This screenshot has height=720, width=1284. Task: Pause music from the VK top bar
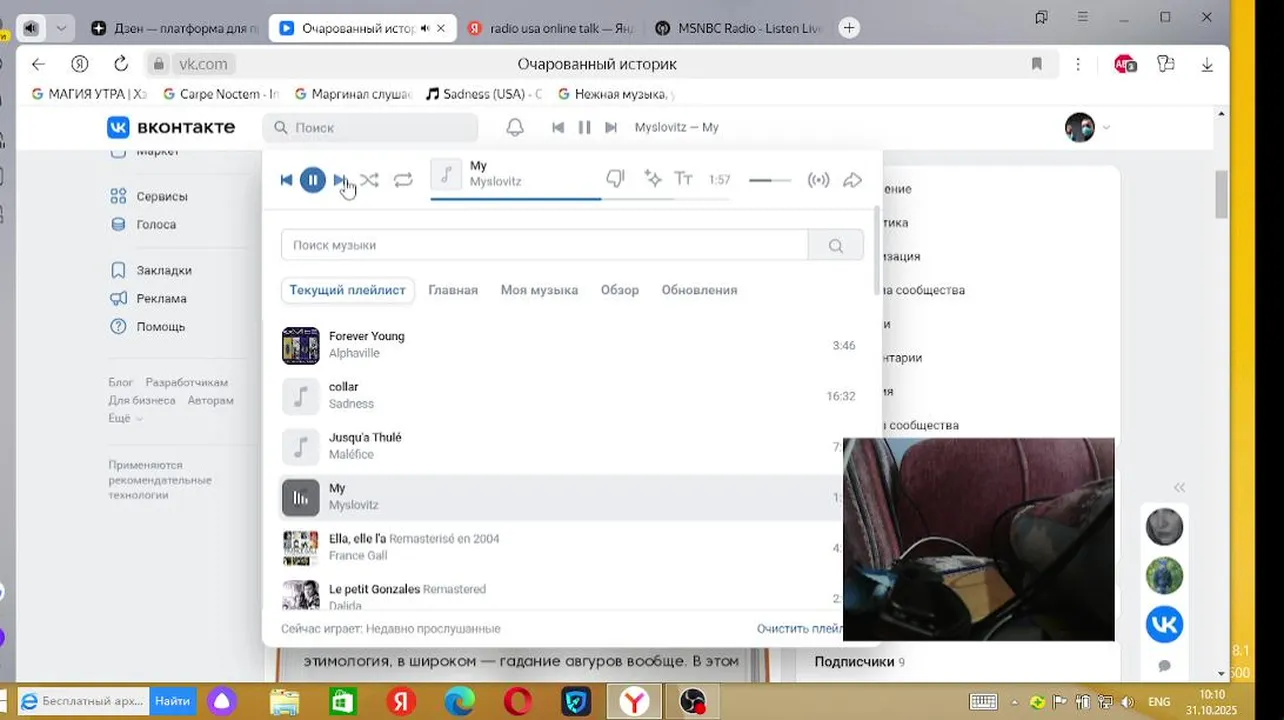tap(585, 127)
